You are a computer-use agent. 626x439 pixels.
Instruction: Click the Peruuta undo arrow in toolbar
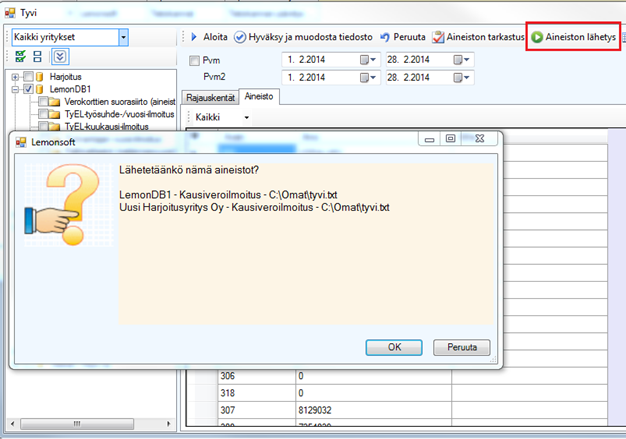(385, 37)
